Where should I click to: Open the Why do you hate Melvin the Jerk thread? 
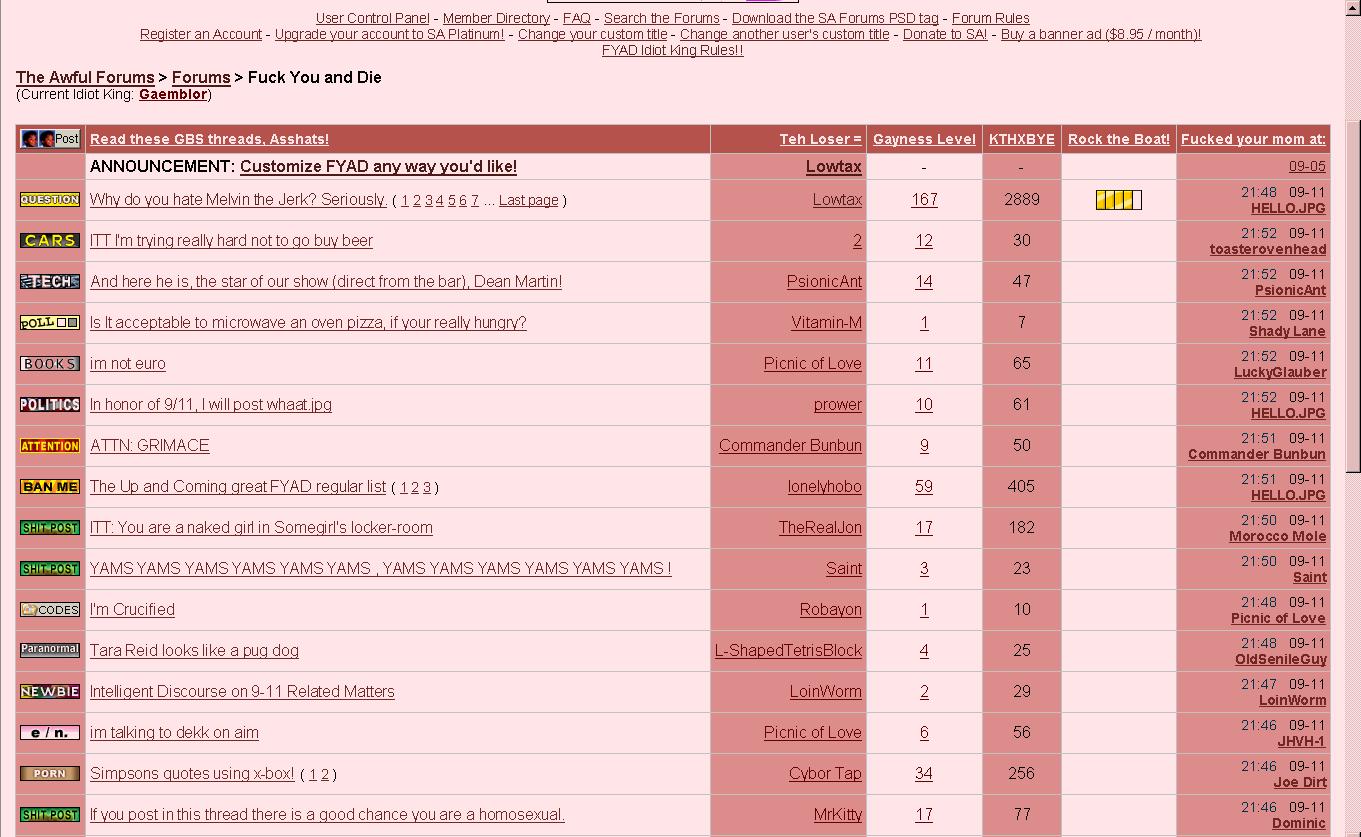pyautogui.click(x=238, y=200)
